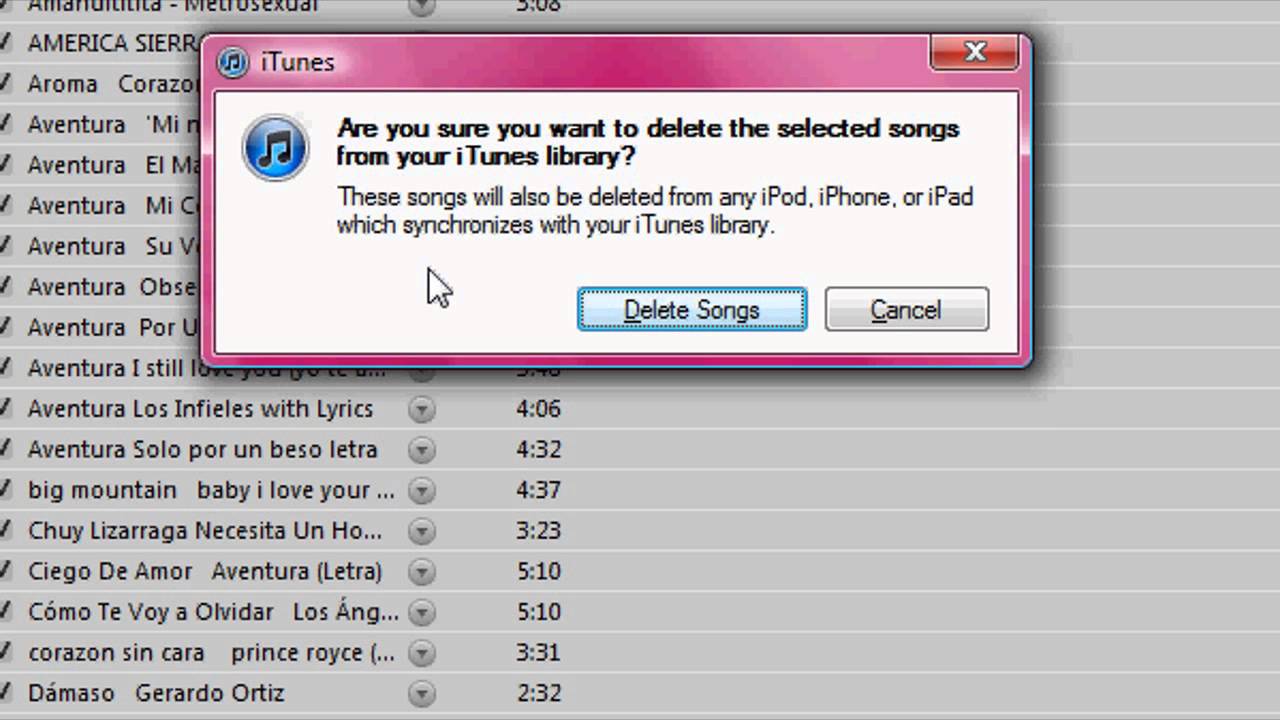Click the 2:32 duration of Dámaso
1280x720 pixels.
[x=538, y=693]
